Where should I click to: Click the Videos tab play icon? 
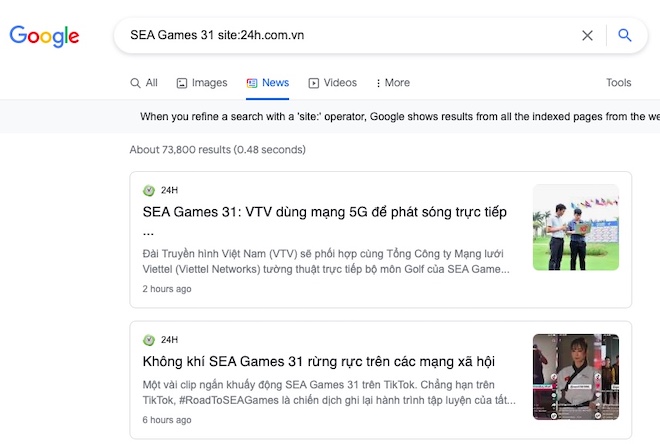pyautogui.click(x=314, y=83)
